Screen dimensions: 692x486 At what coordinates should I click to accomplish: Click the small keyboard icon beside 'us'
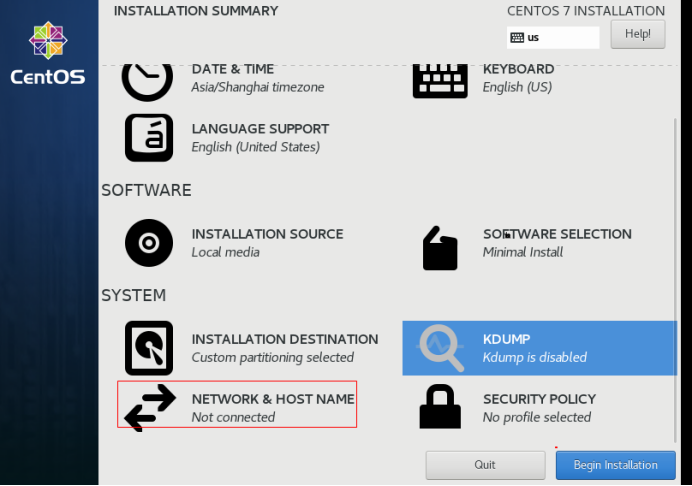tap(517, 38)
